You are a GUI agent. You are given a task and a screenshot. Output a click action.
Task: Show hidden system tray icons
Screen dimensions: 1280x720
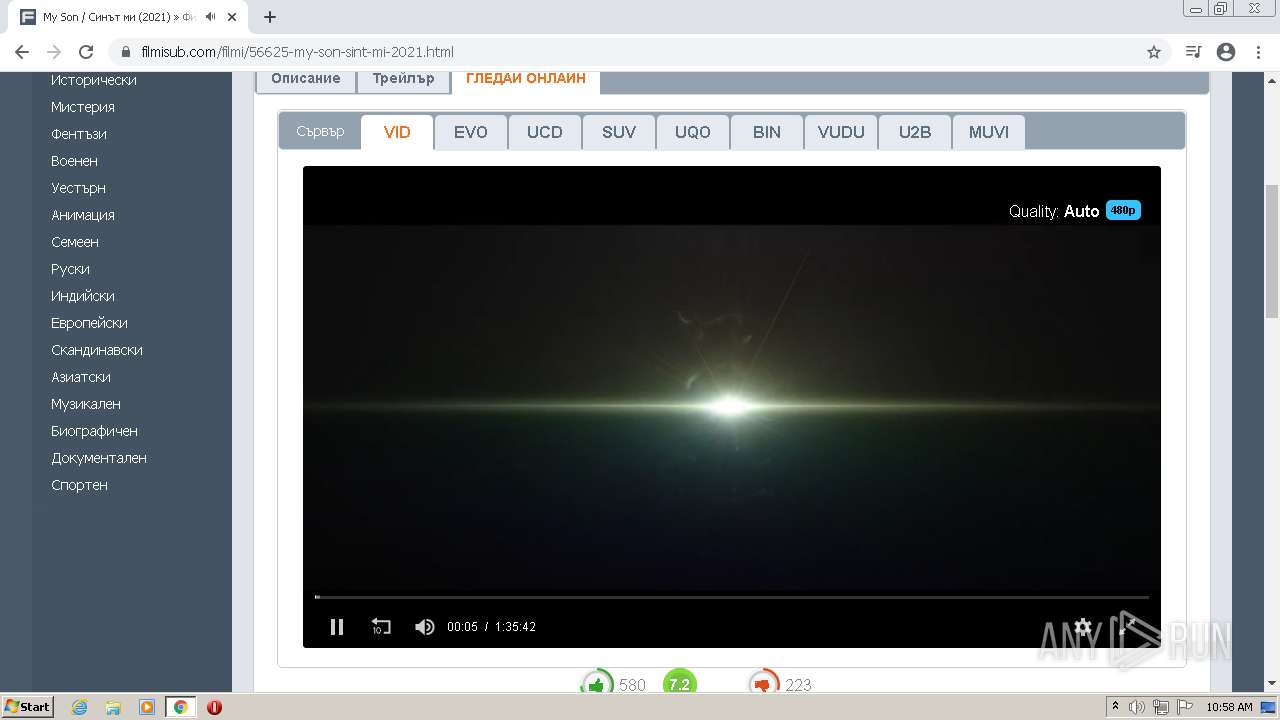(1116, 707)
